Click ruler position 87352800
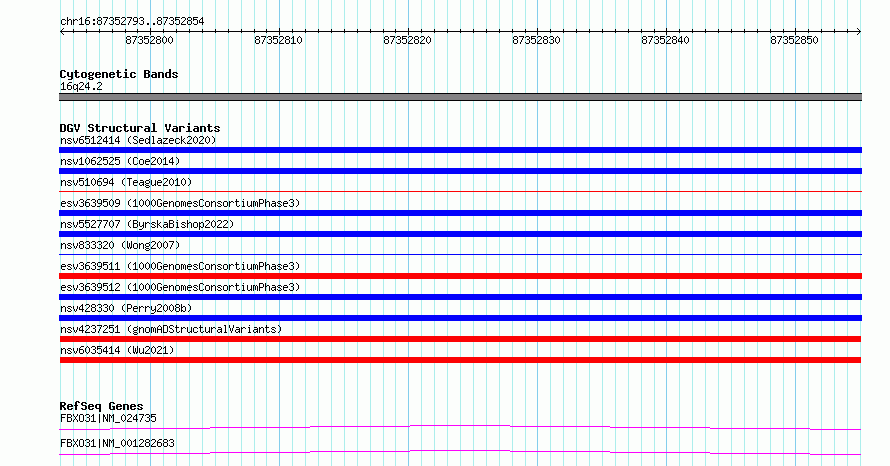890x466 pixels. tap(149, 40)
